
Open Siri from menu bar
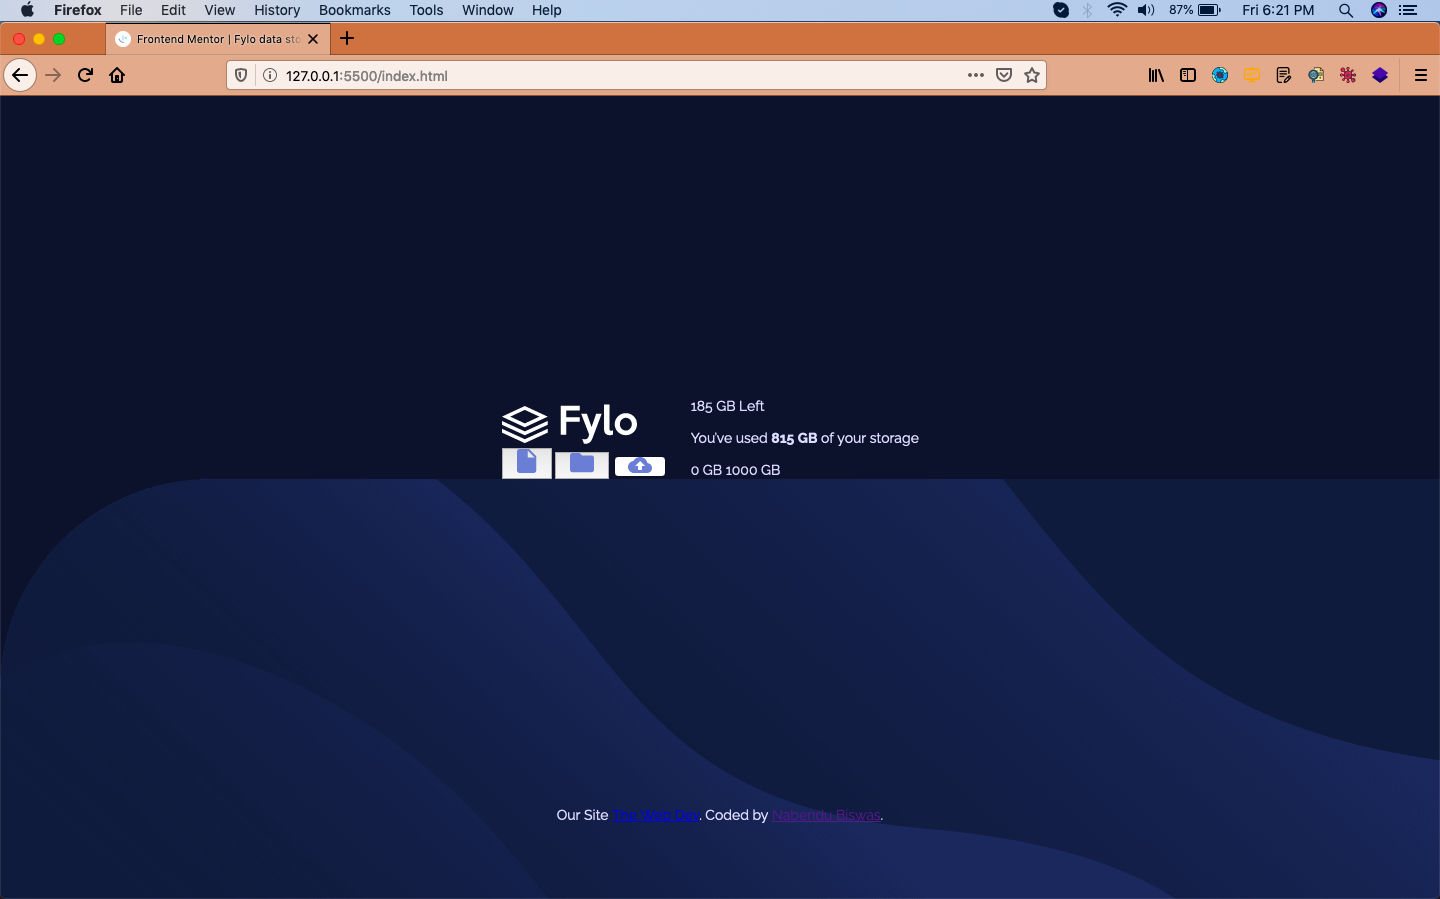coord(1379,10)
